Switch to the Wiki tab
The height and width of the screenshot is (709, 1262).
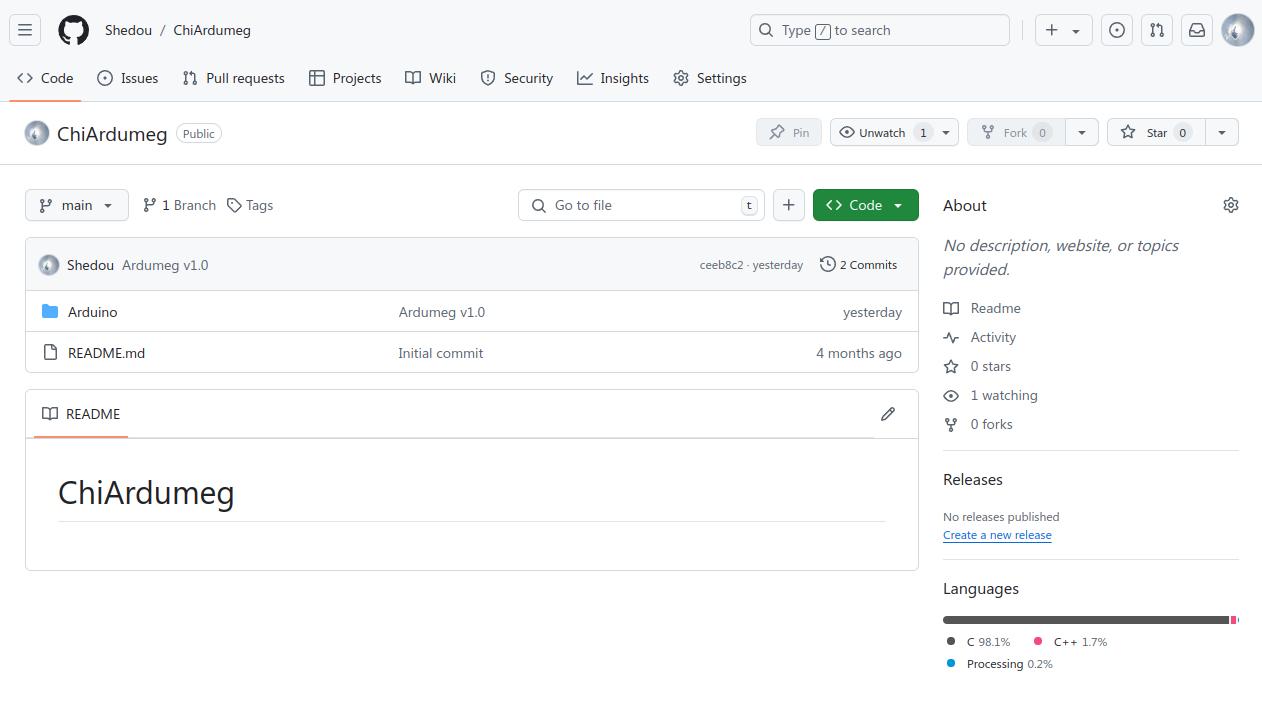pos(431,78)
